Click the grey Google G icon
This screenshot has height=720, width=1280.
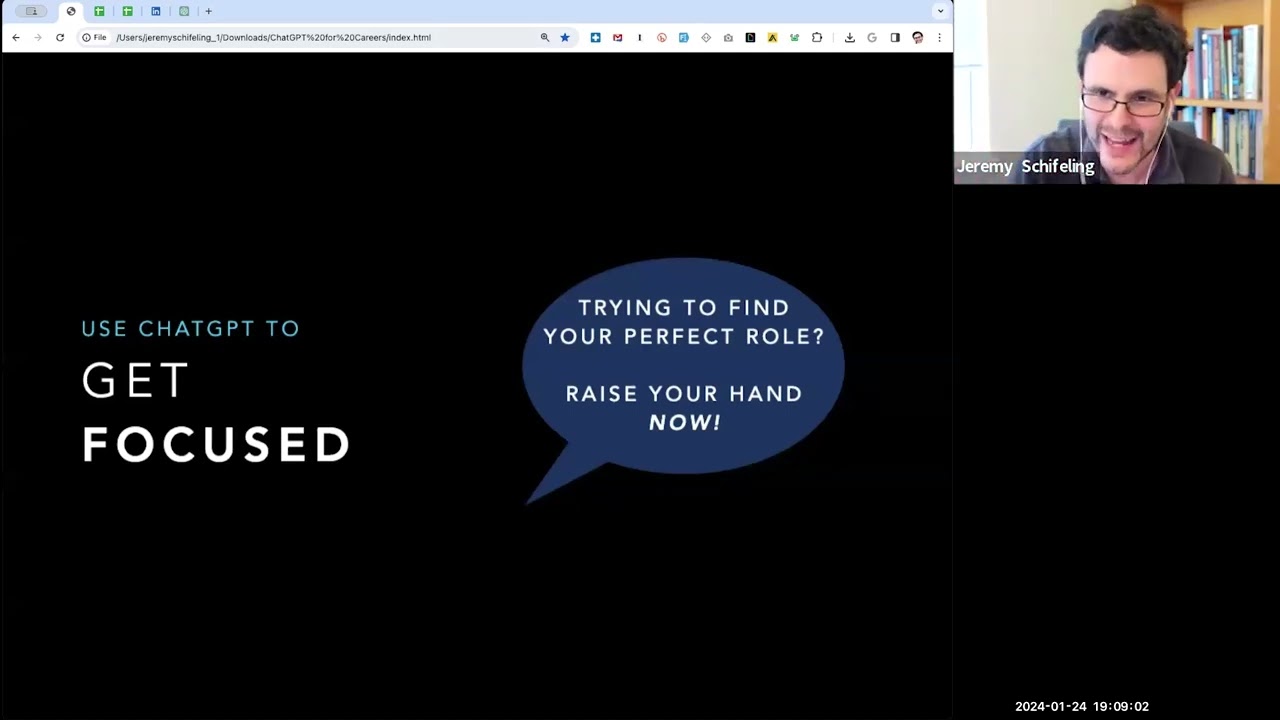872,37
